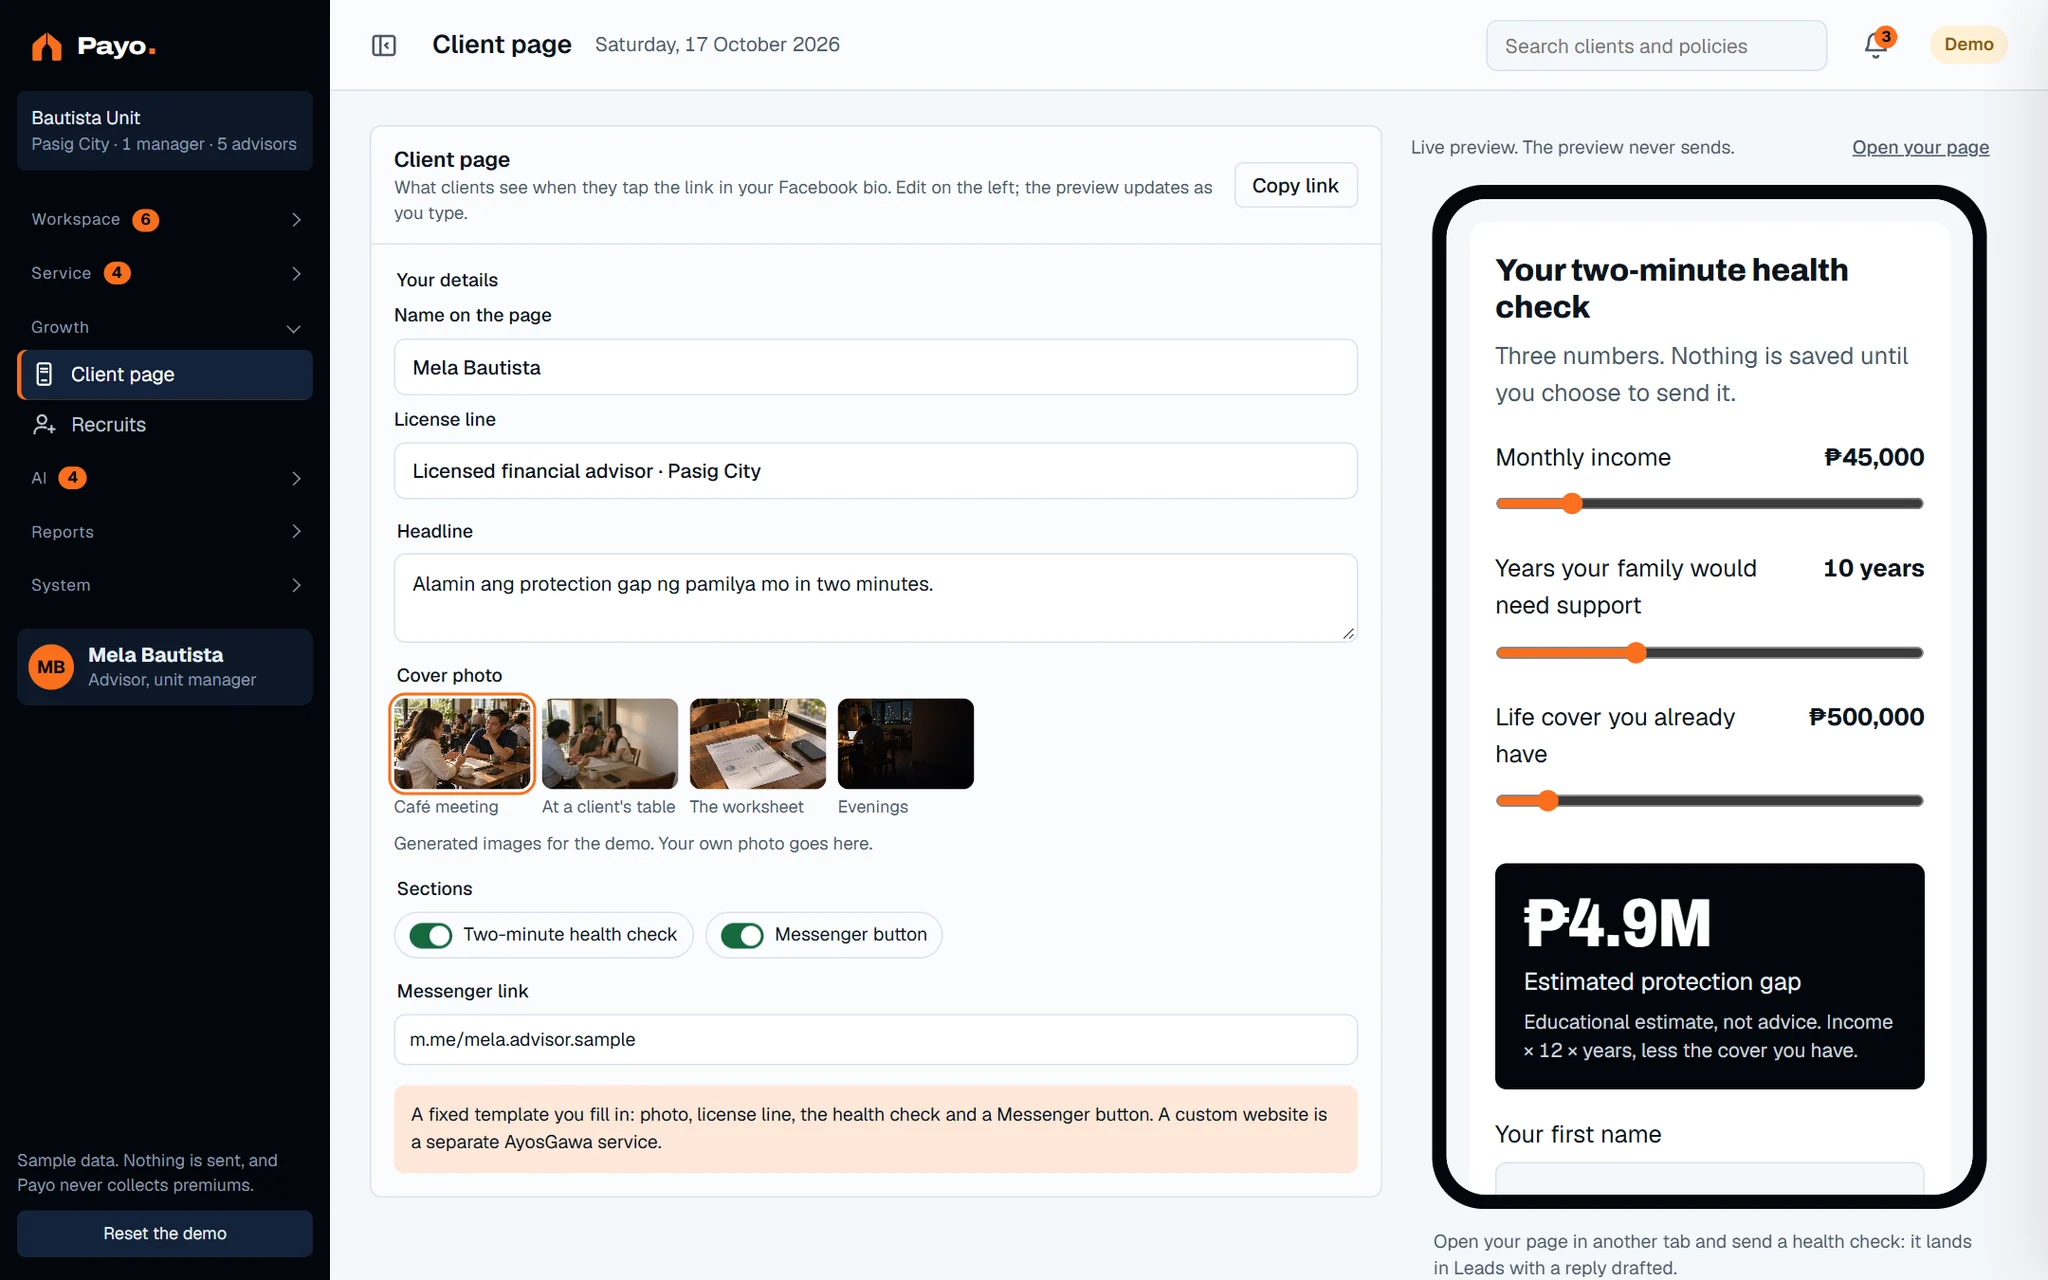Click the License line input field
Screen dimensions: 2048x1280
click(875, 471)
